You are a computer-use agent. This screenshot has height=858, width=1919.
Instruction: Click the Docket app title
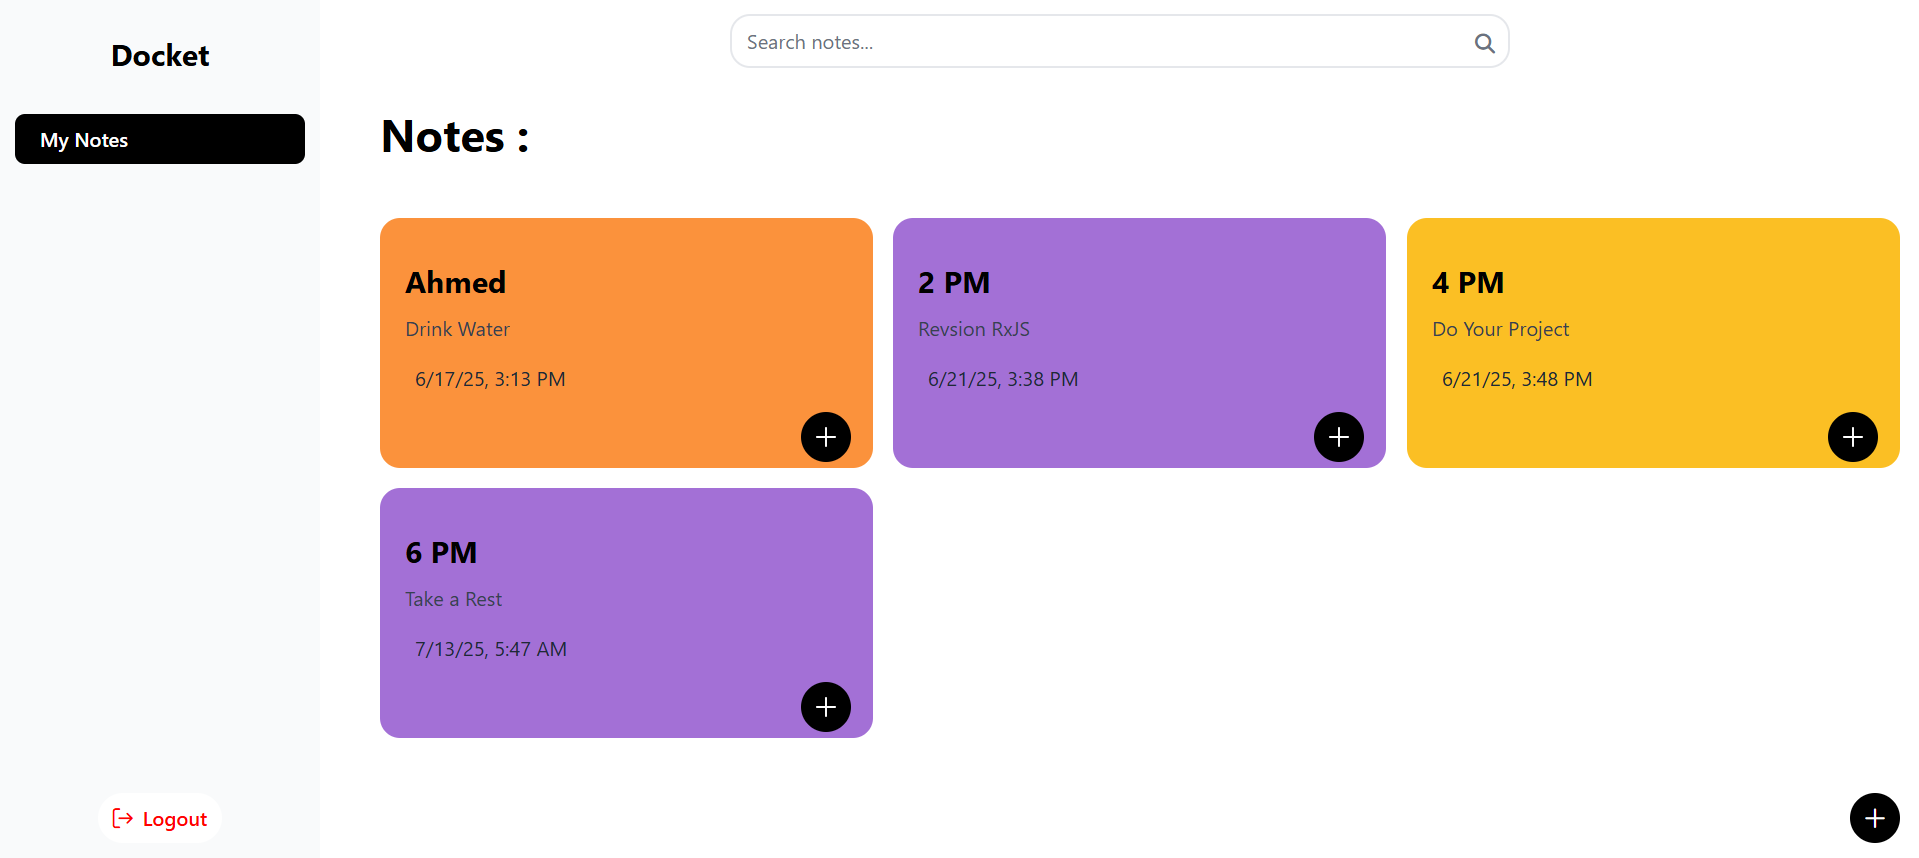pos(160,56)
